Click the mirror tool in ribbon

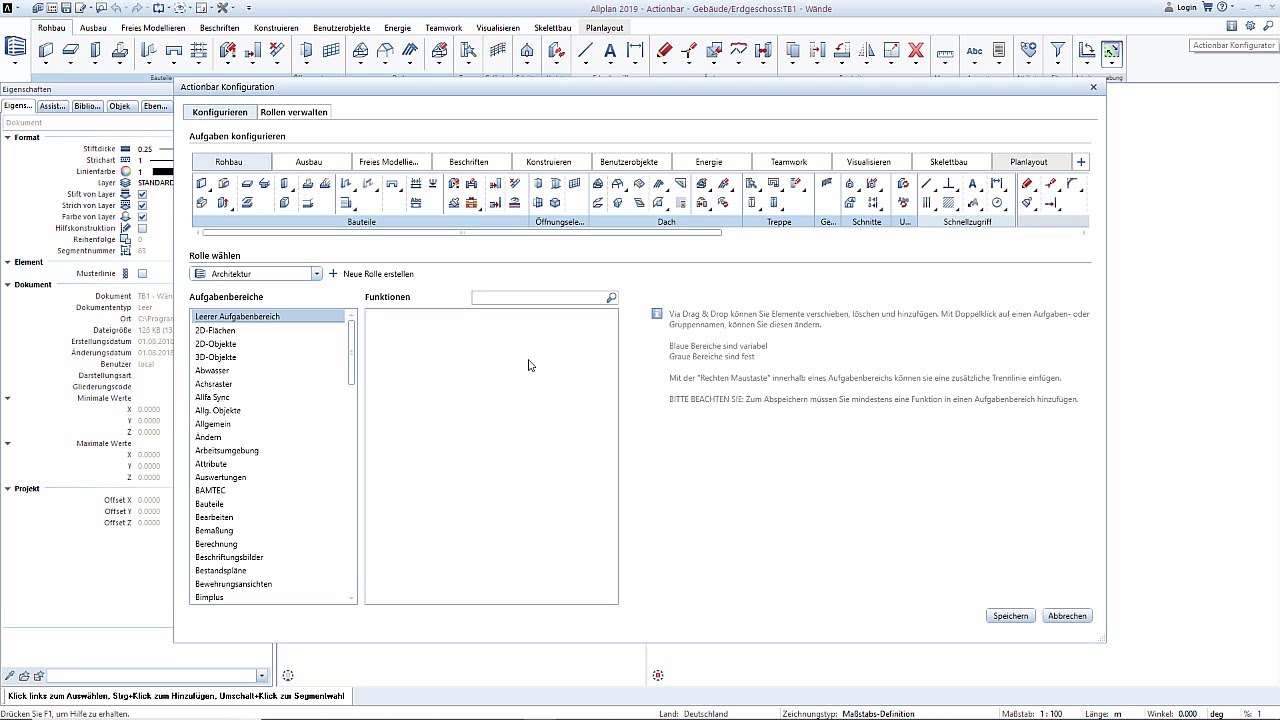866,50
